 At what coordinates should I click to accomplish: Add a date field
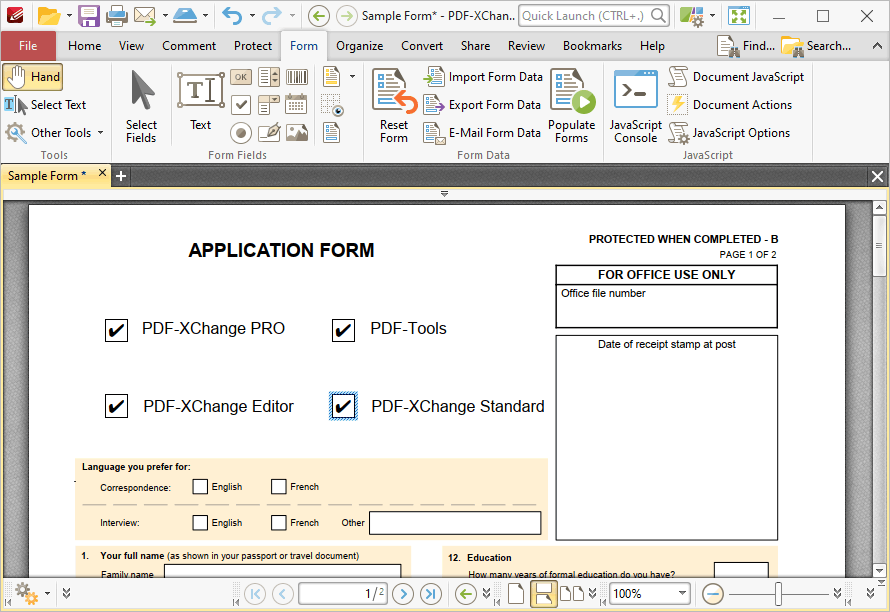coord(296,104)
